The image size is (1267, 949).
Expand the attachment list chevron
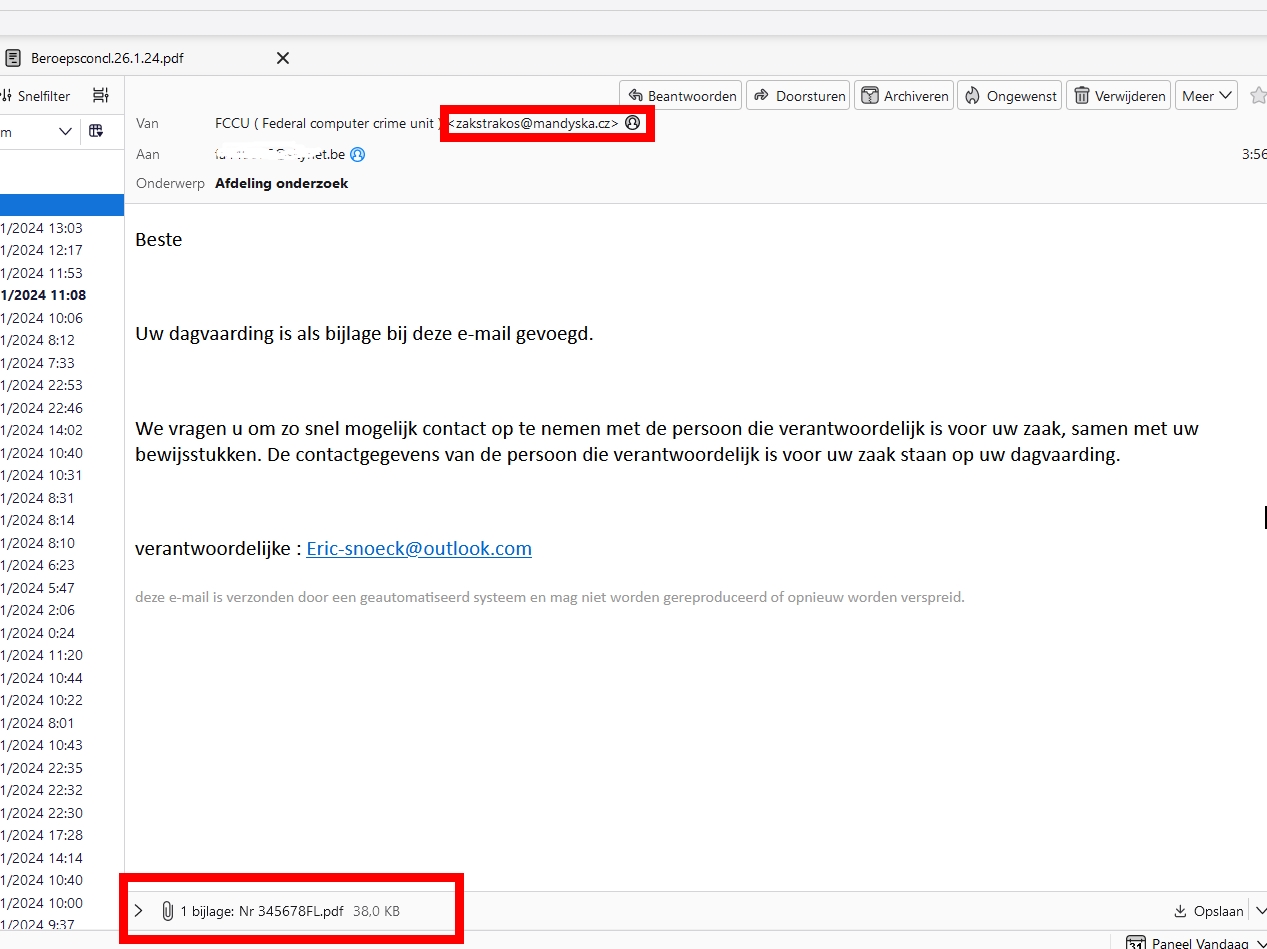click(139, 911)
